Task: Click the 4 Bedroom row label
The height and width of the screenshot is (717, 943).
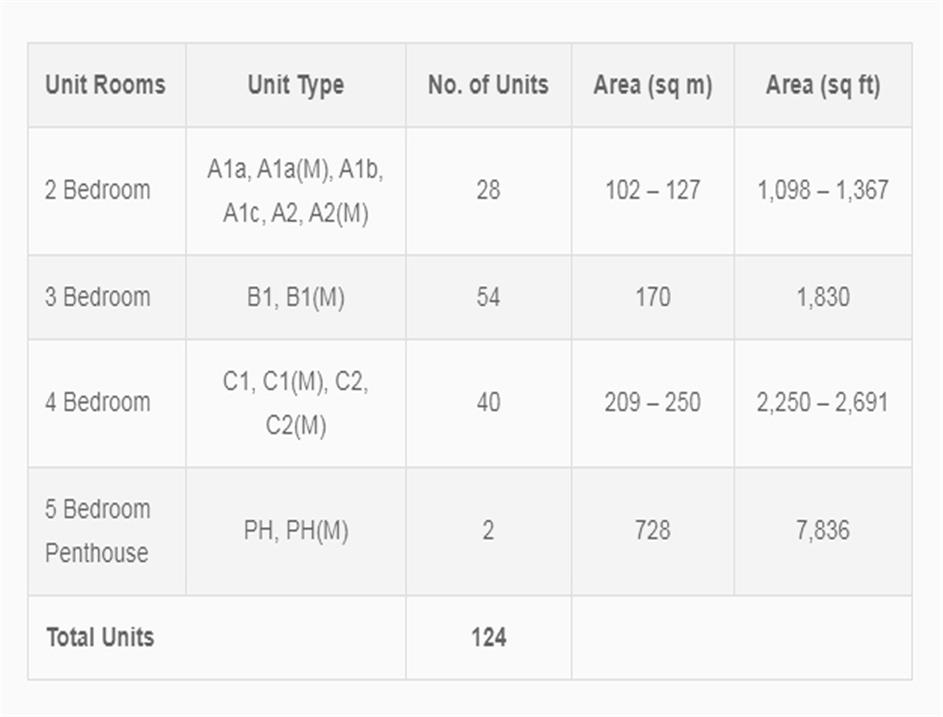Action: pos(97,402)
